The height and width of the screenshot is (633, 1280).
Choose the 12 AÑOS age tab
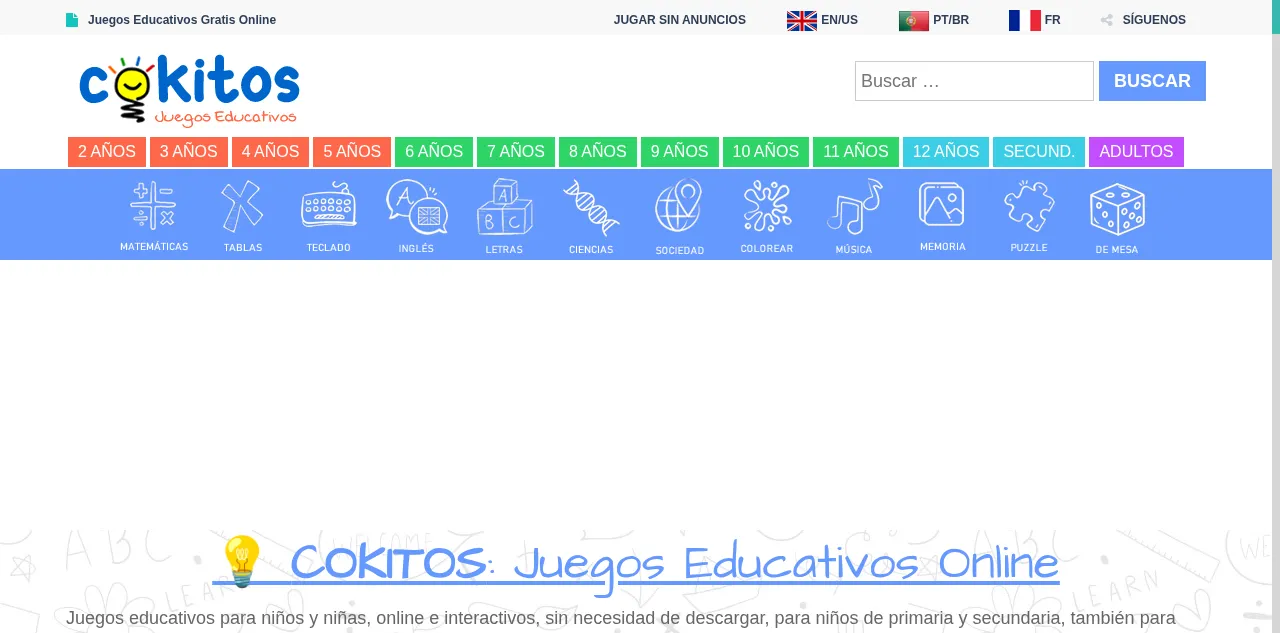[x=945, y=152]
